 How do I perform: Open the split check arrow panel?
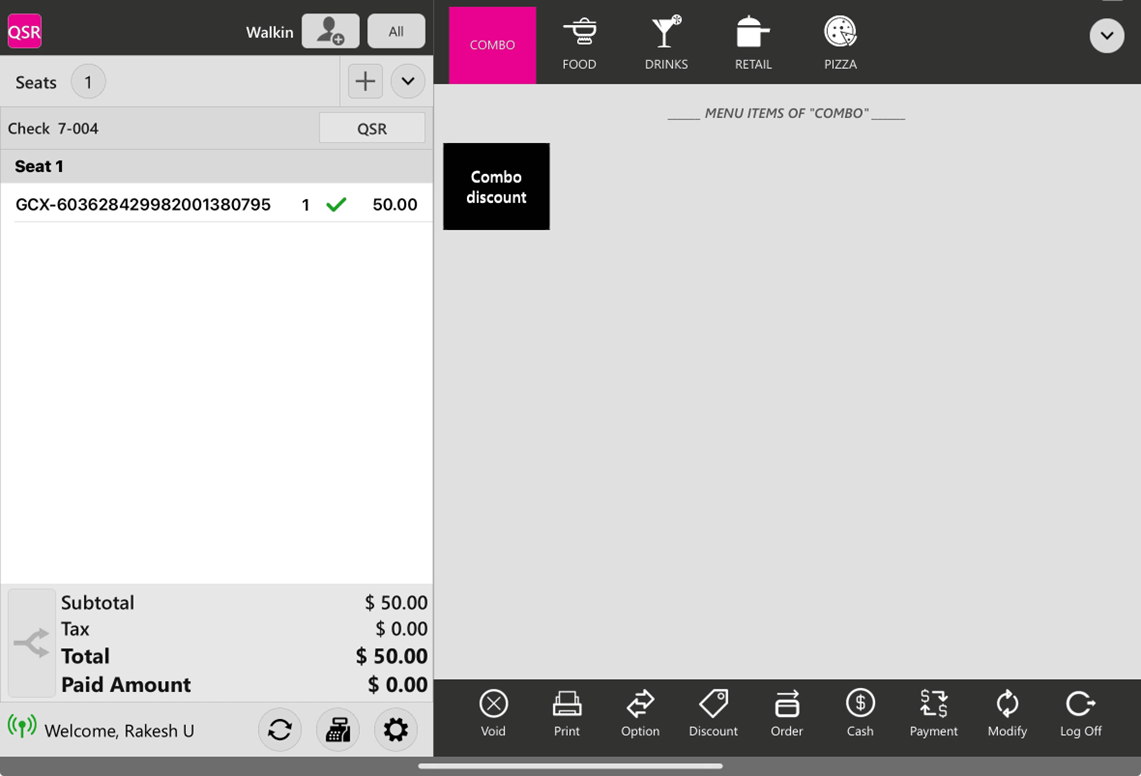pos(31,643)
